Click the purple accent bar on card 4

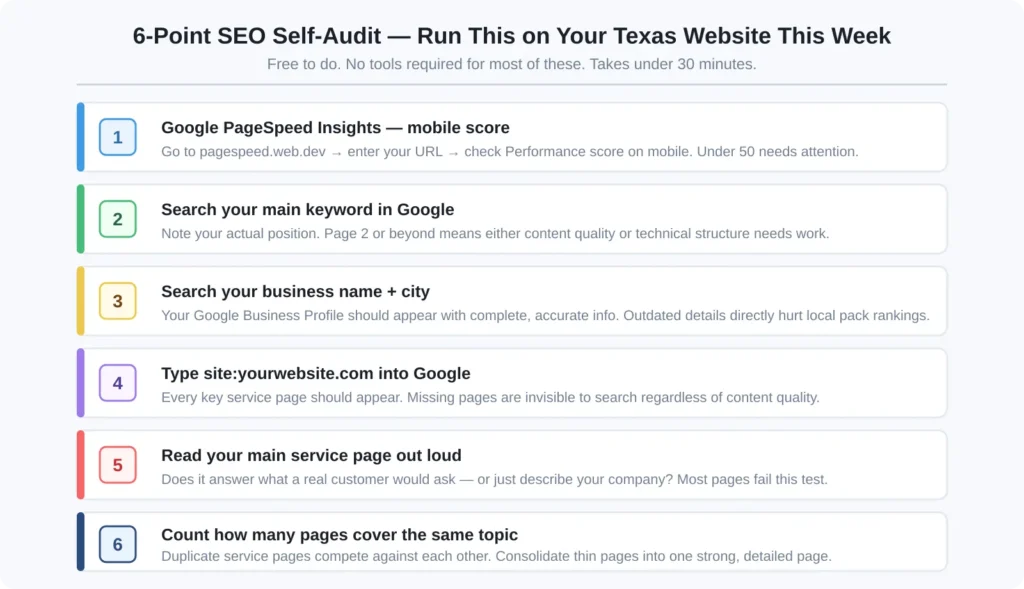(x=81, y=383)
